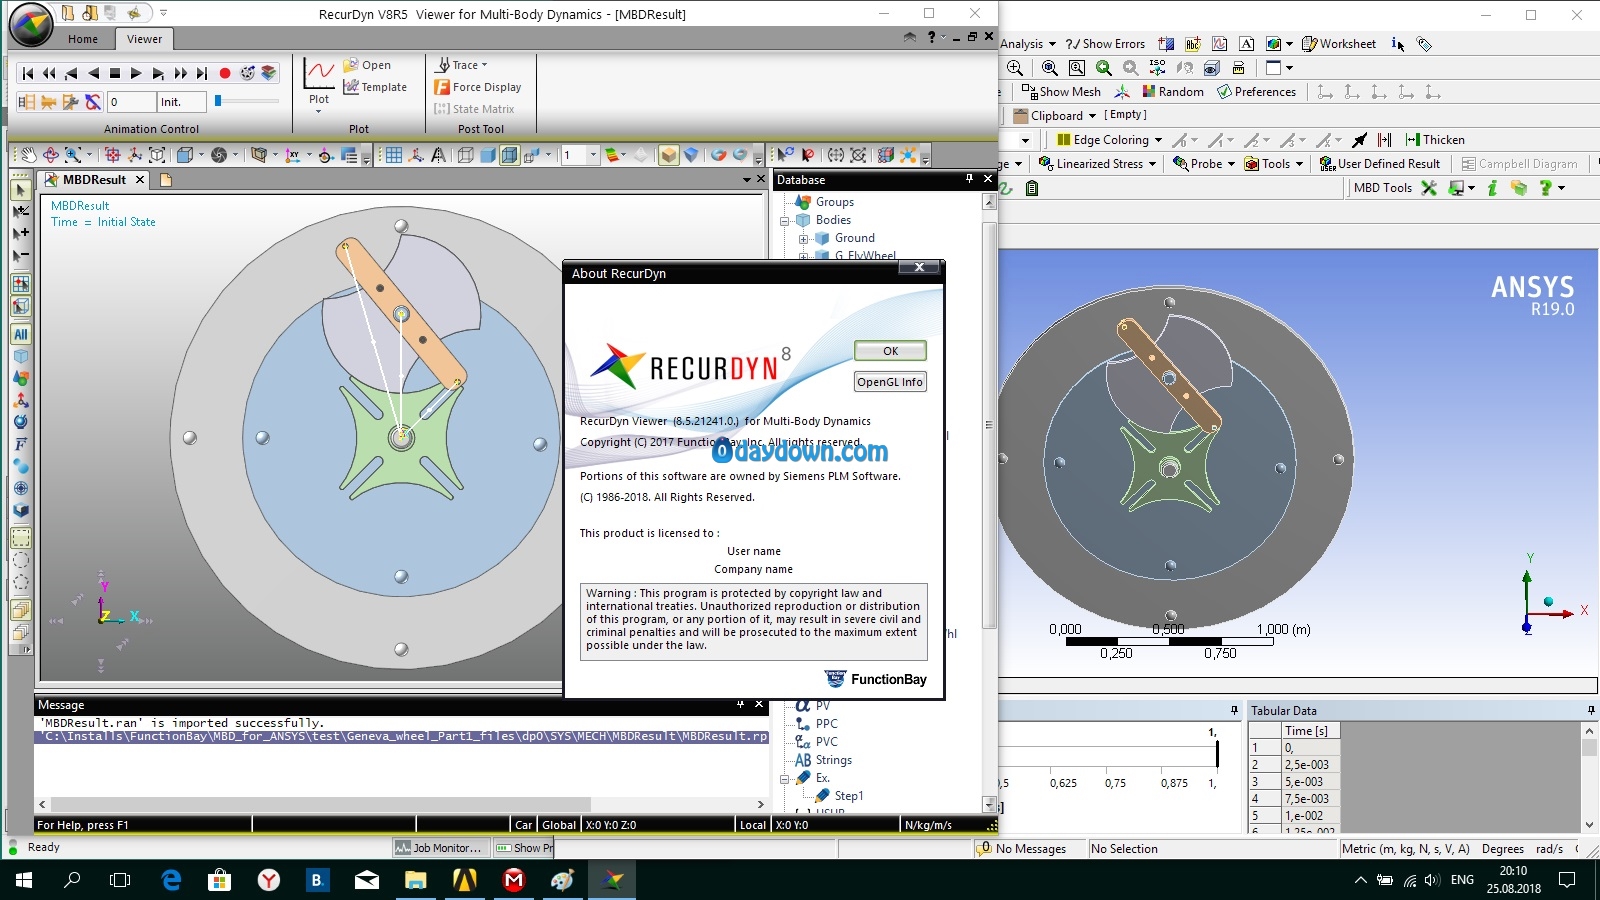Open Windows Start menu
Viewport: 1600px width, 900px height.
(24, 880)
